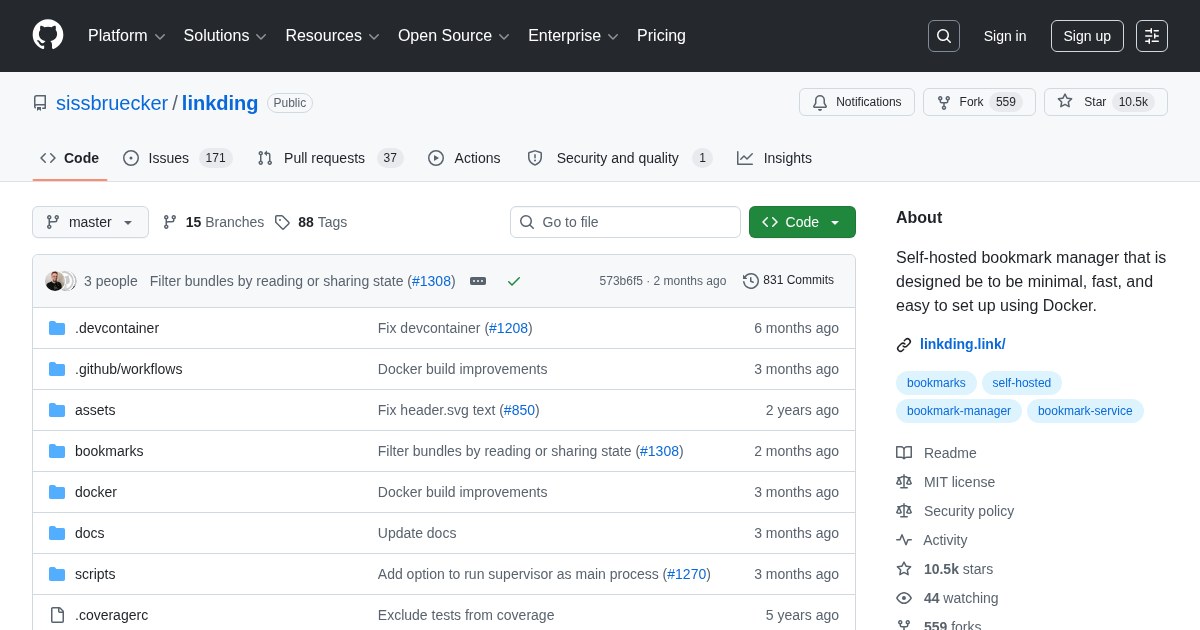Click the history clock icon beside 831 Commits
Image resolution: width=1200 pixels, height=630 pixels.
click(751, 281)
